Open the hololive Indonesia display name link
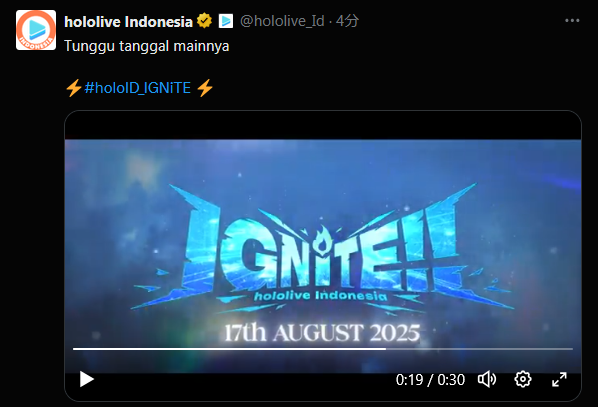This screenshot has height=407, width=598. click(129, 21)
